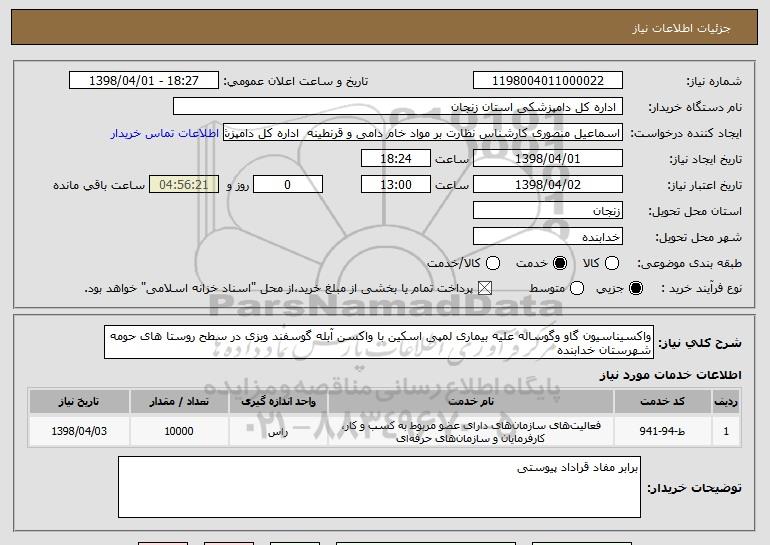This screenshot has height=545, width=770.
Task: Click the request creator name field
Action: 423,133
